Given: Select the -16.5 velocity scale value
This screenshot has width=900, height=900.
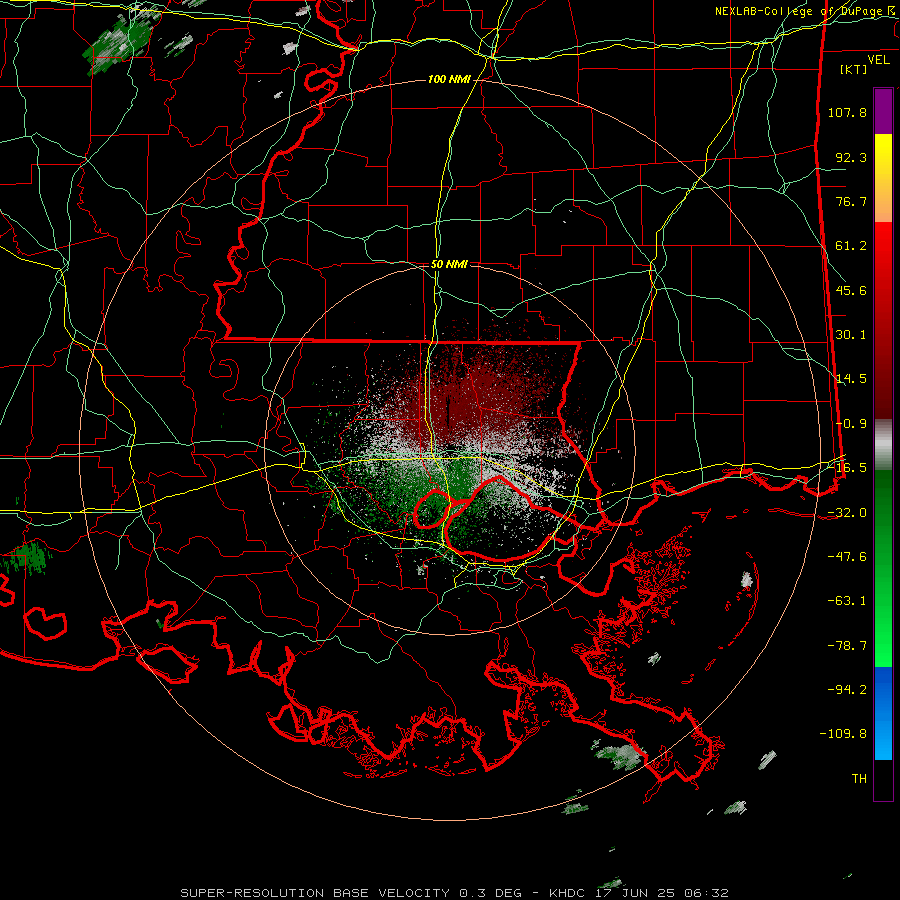Looking at the screenshot, I should coord(847,468).
